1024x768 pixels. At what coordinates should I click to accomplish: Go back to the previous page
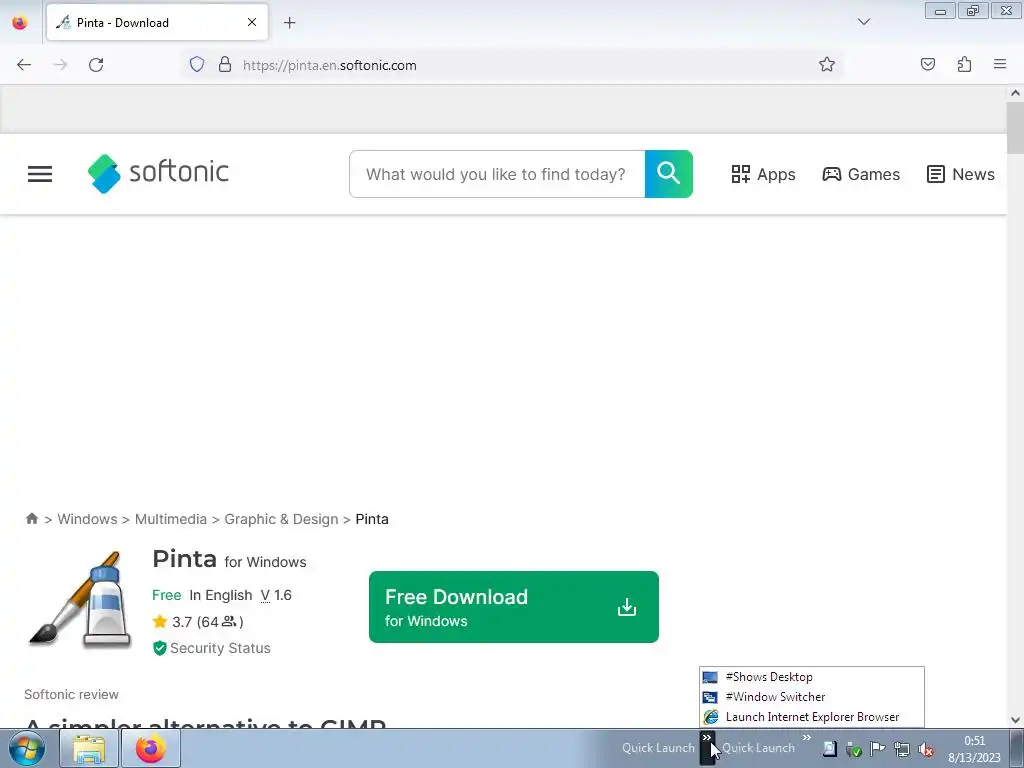coord(24,65)
